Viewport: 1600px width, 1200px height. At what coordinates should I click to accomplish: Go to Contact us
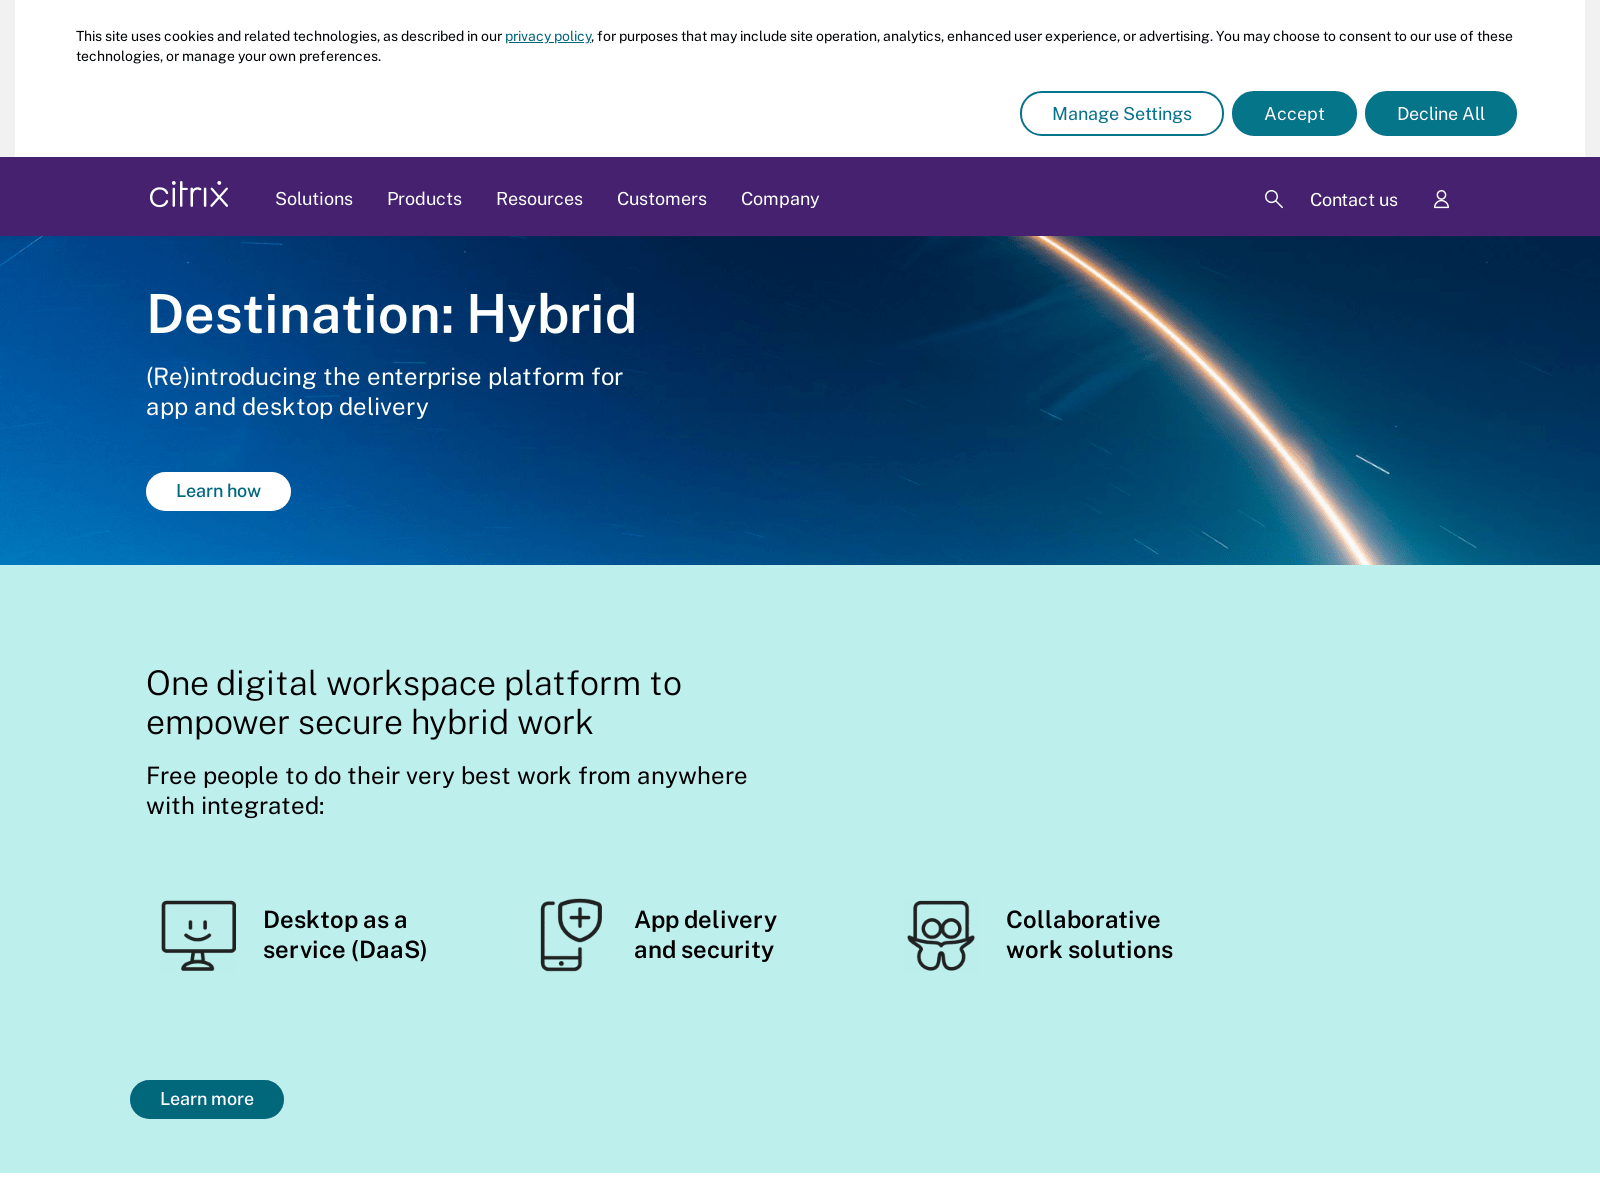pos(1354,200)
